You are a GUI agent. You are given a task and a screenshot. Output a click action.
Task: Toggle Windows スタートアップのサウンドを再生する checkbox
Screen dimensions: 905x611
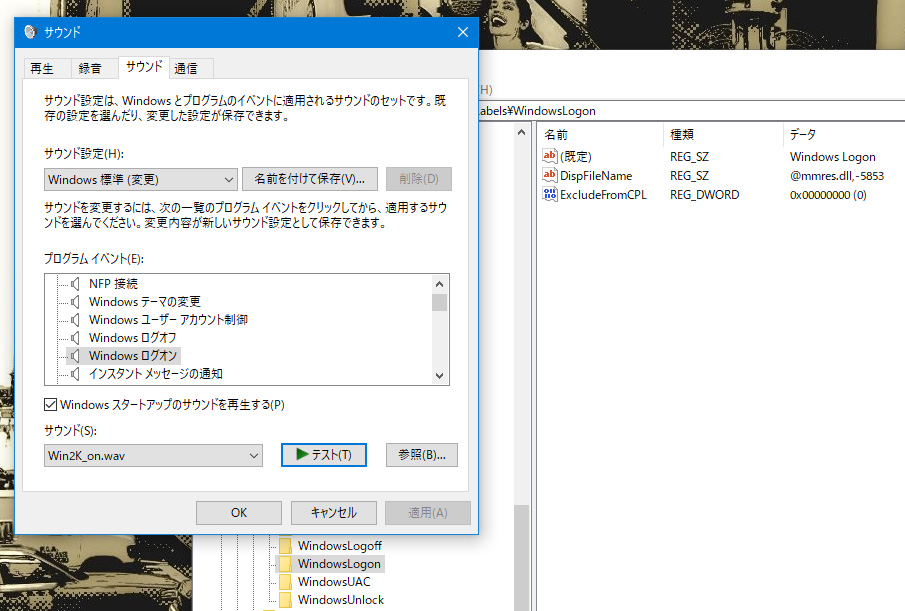[x=51, y=404]
